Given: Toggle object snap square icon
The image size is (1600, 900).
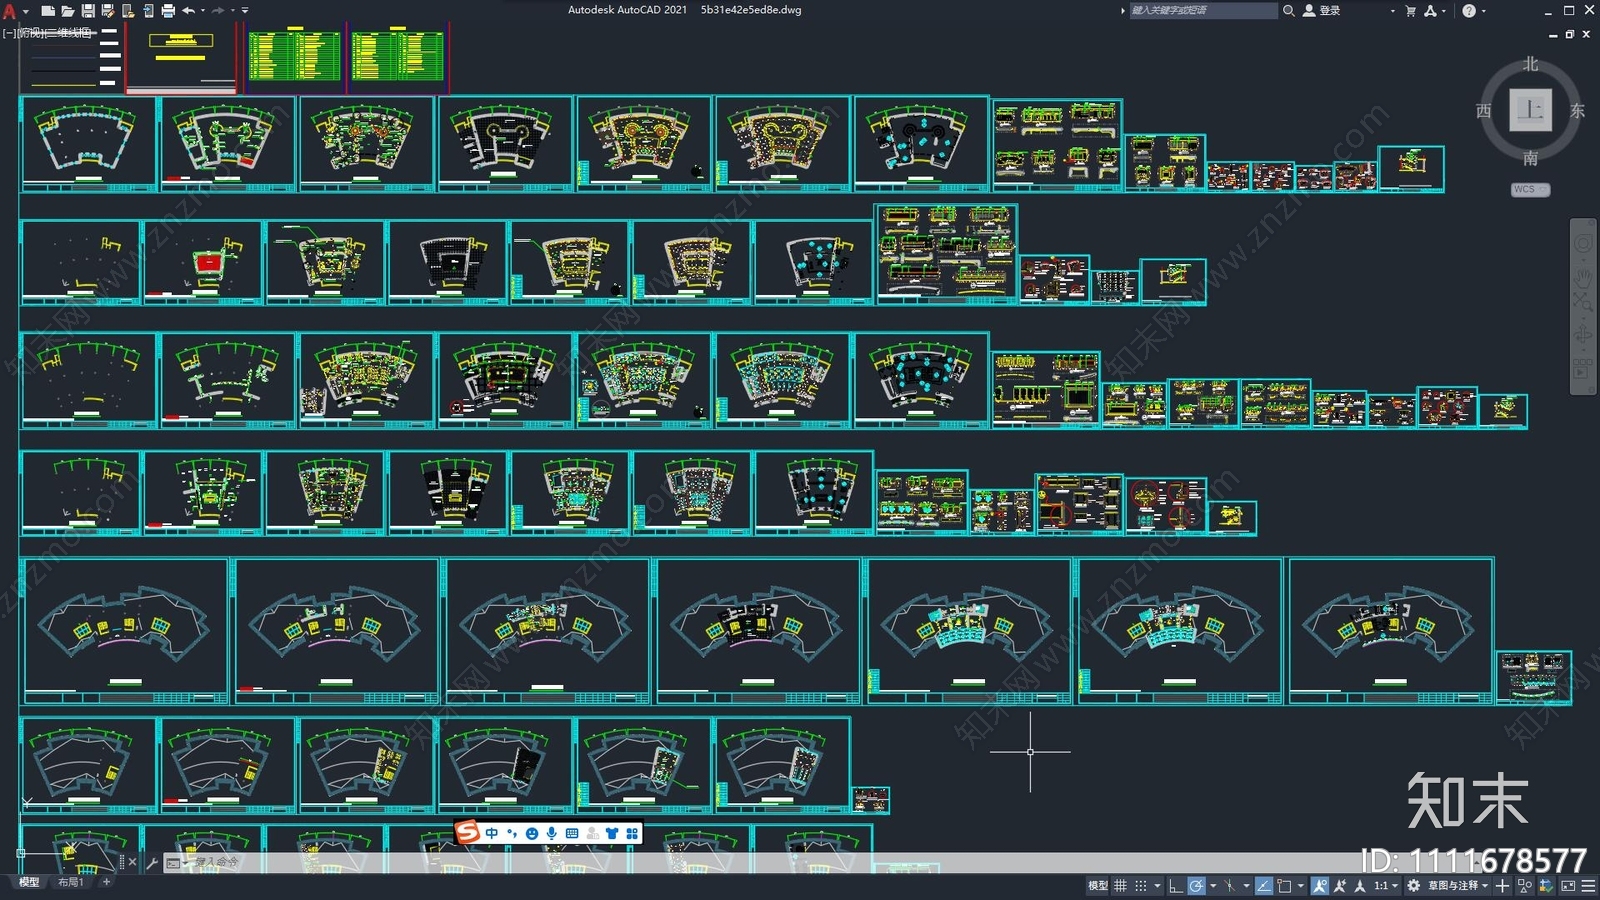Looking at the screenshot, I should [1285, 886].
